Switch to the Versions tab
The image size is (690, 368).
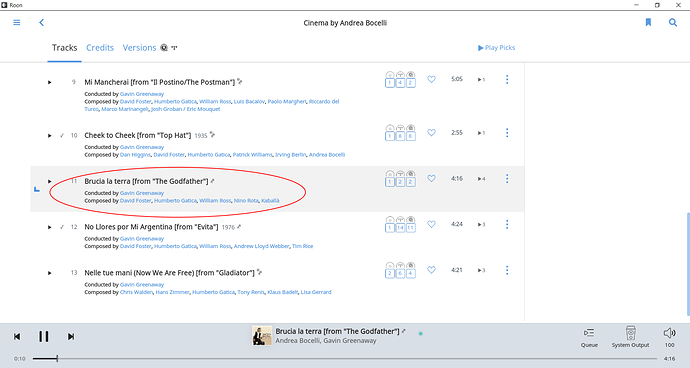[139, 48]
